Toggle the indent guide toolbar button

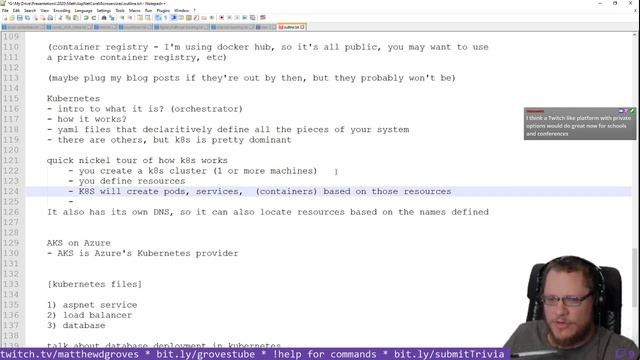(173, 18)
